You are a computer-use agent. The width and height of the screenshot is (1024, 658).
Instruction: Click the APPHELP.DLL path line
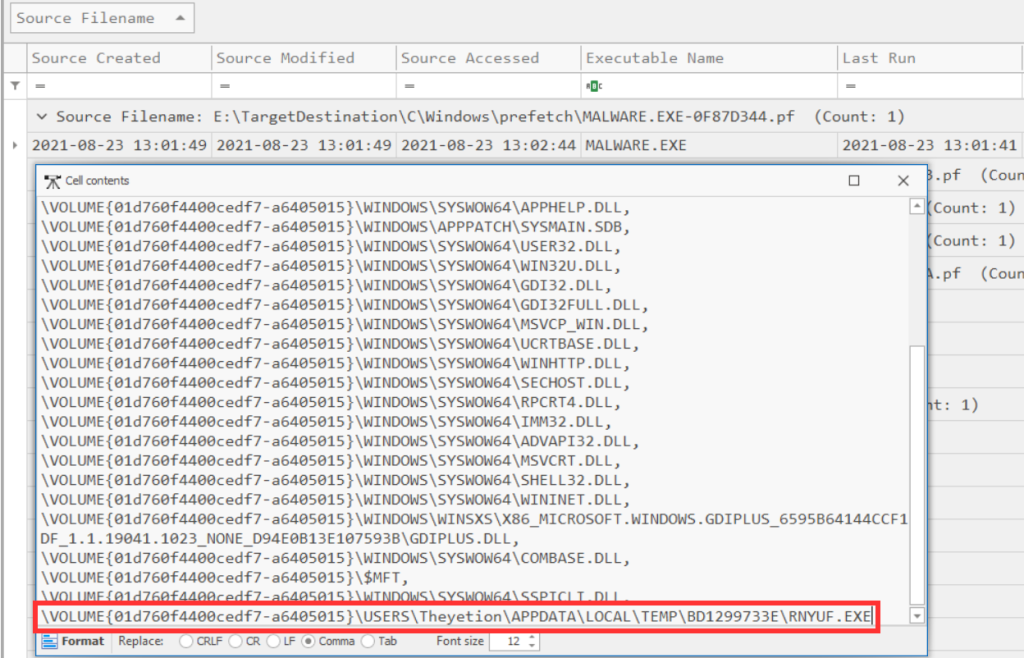[336, 208]
